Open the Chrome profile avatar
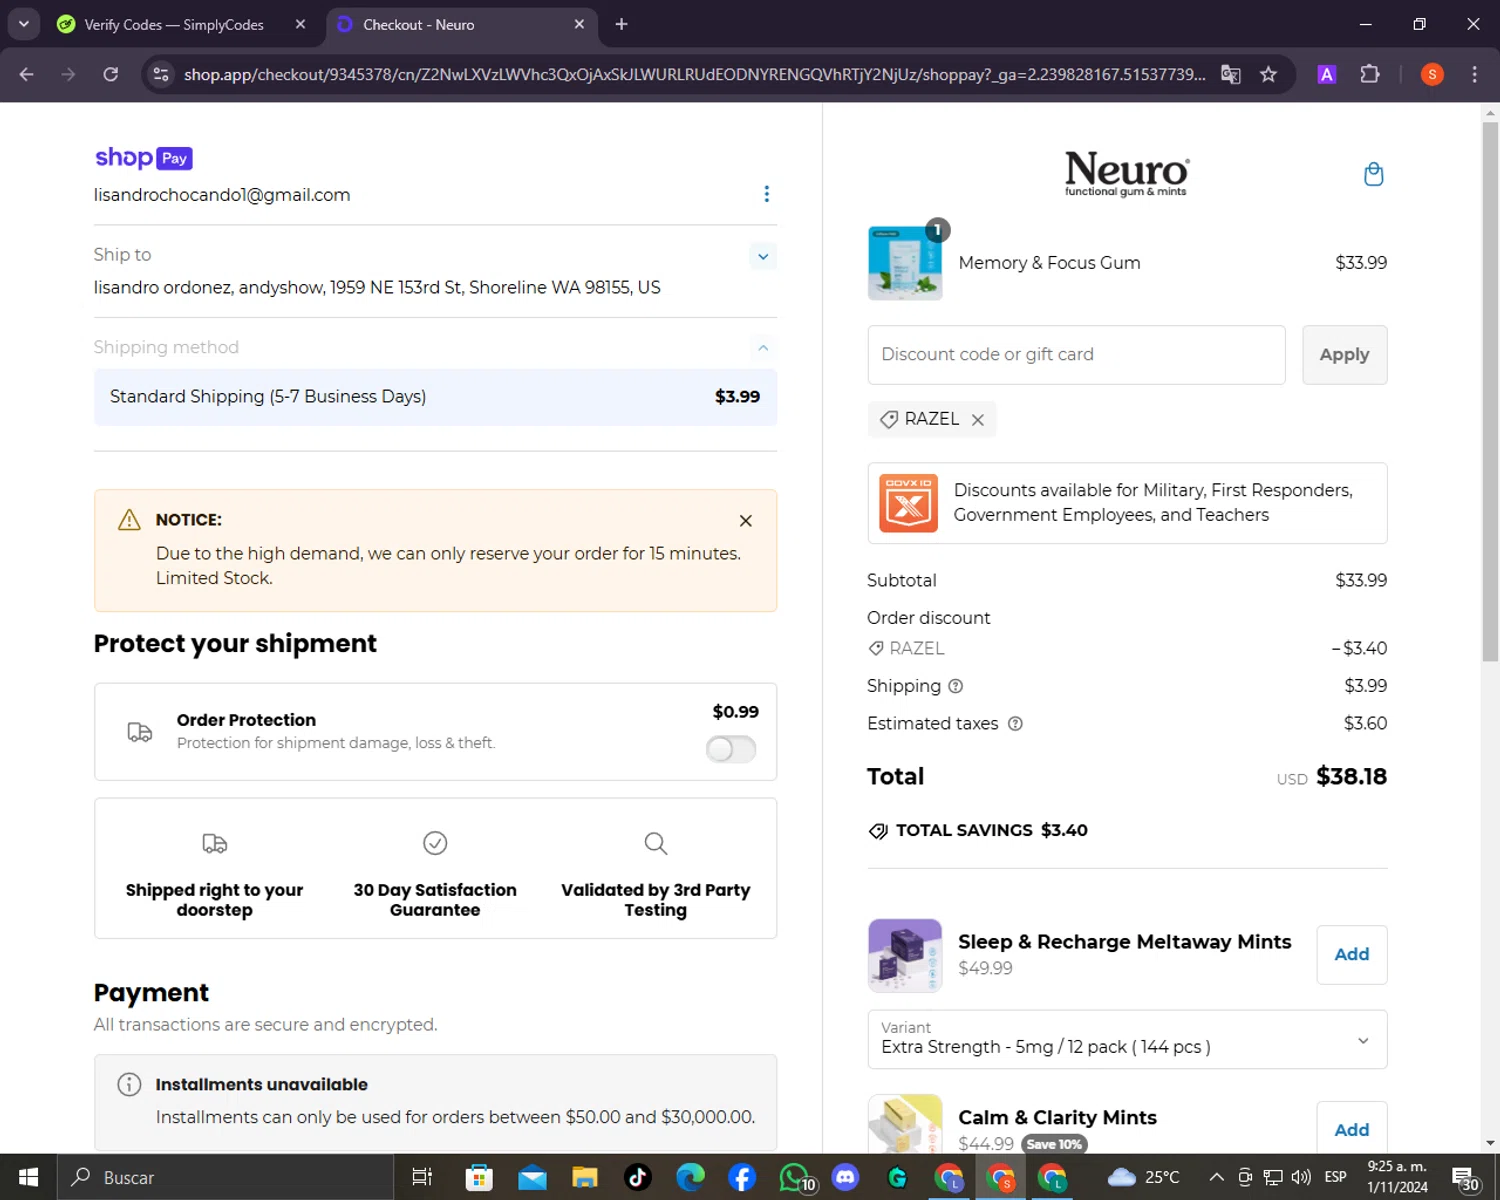Image resolution: width=1500 pixels, height=1200 pixels. [1432, 75]
